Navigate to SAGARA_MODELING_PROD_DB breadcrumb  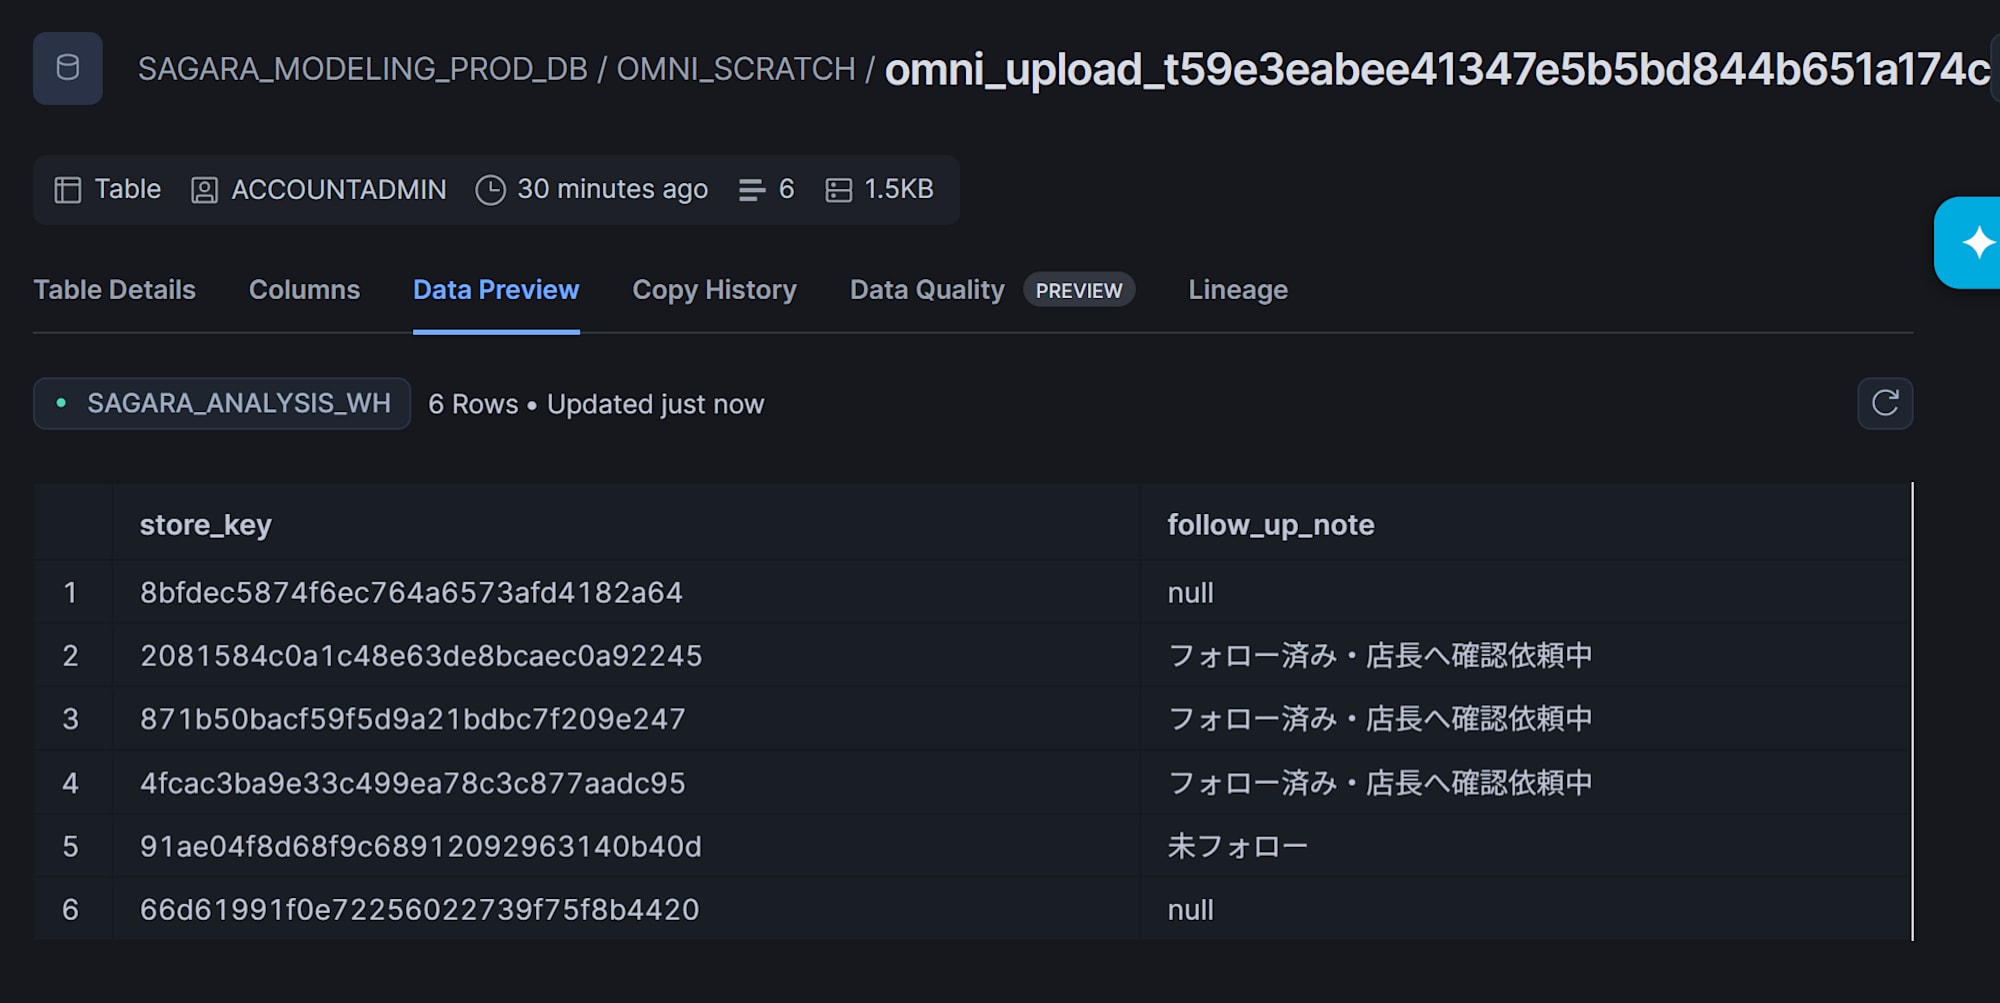(362, 69)
